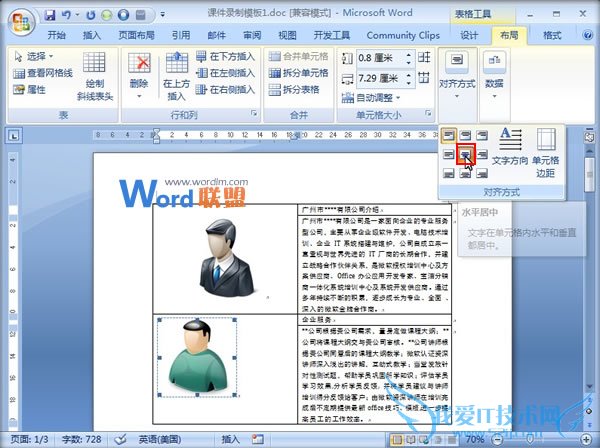This screenshot has width=600, height=448.
Task: Switch to the Home (开始) tab
Action: pos(56,36)
